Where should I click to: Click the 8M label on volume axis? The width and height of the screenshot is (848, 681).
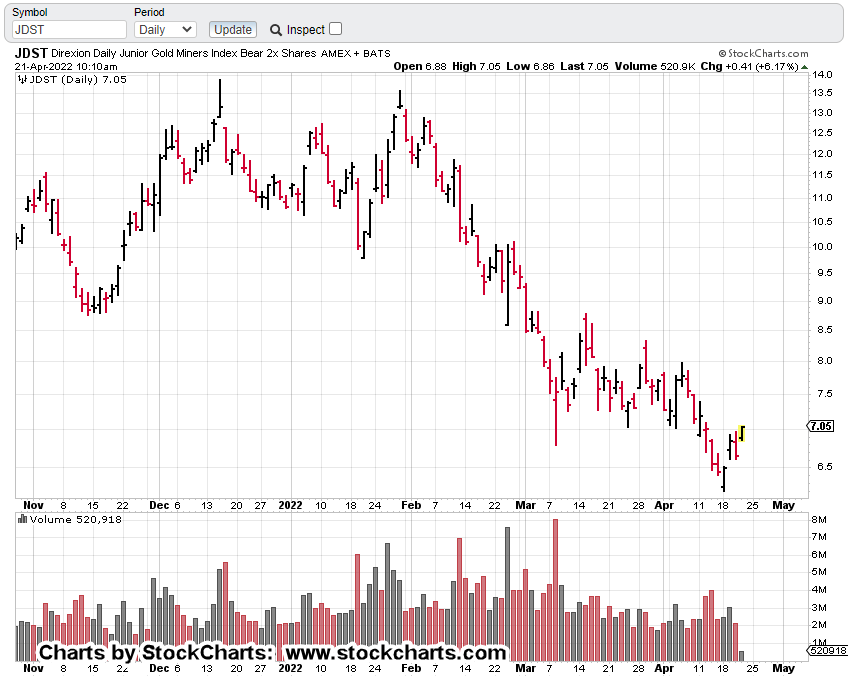click(817, 521)
